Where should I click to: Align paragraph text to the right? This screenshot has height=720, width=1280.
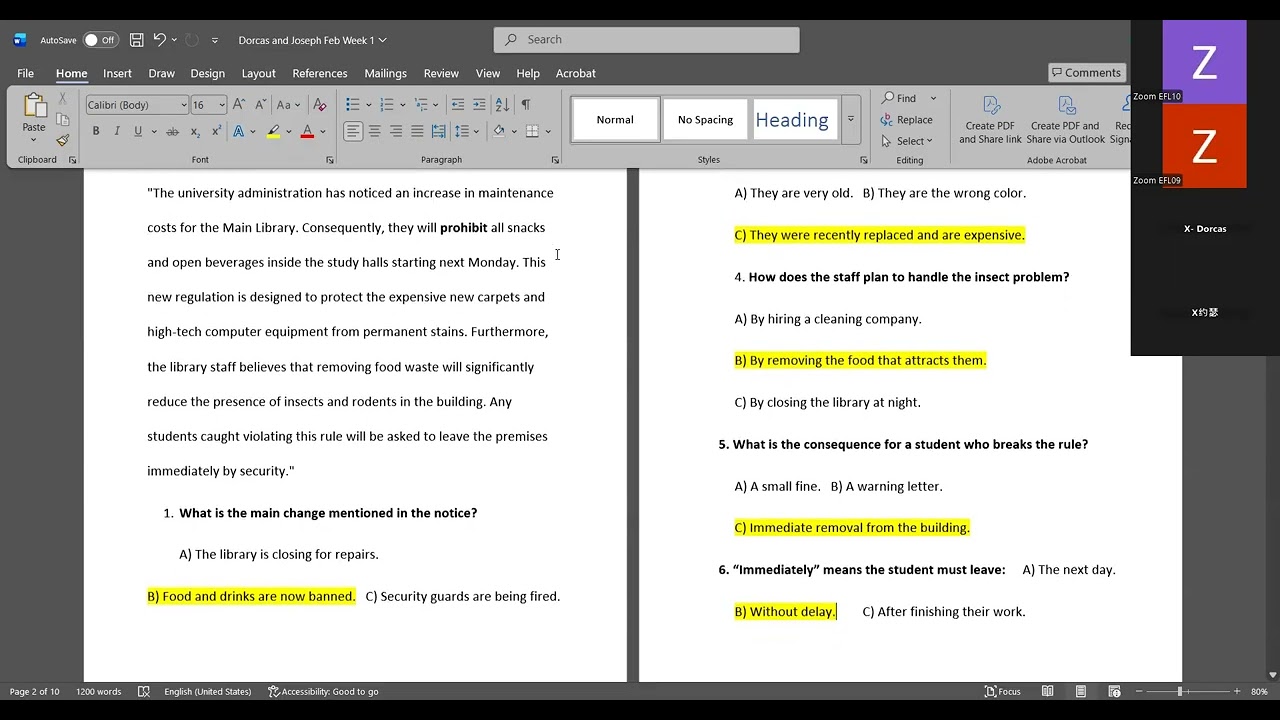(396, 131)
